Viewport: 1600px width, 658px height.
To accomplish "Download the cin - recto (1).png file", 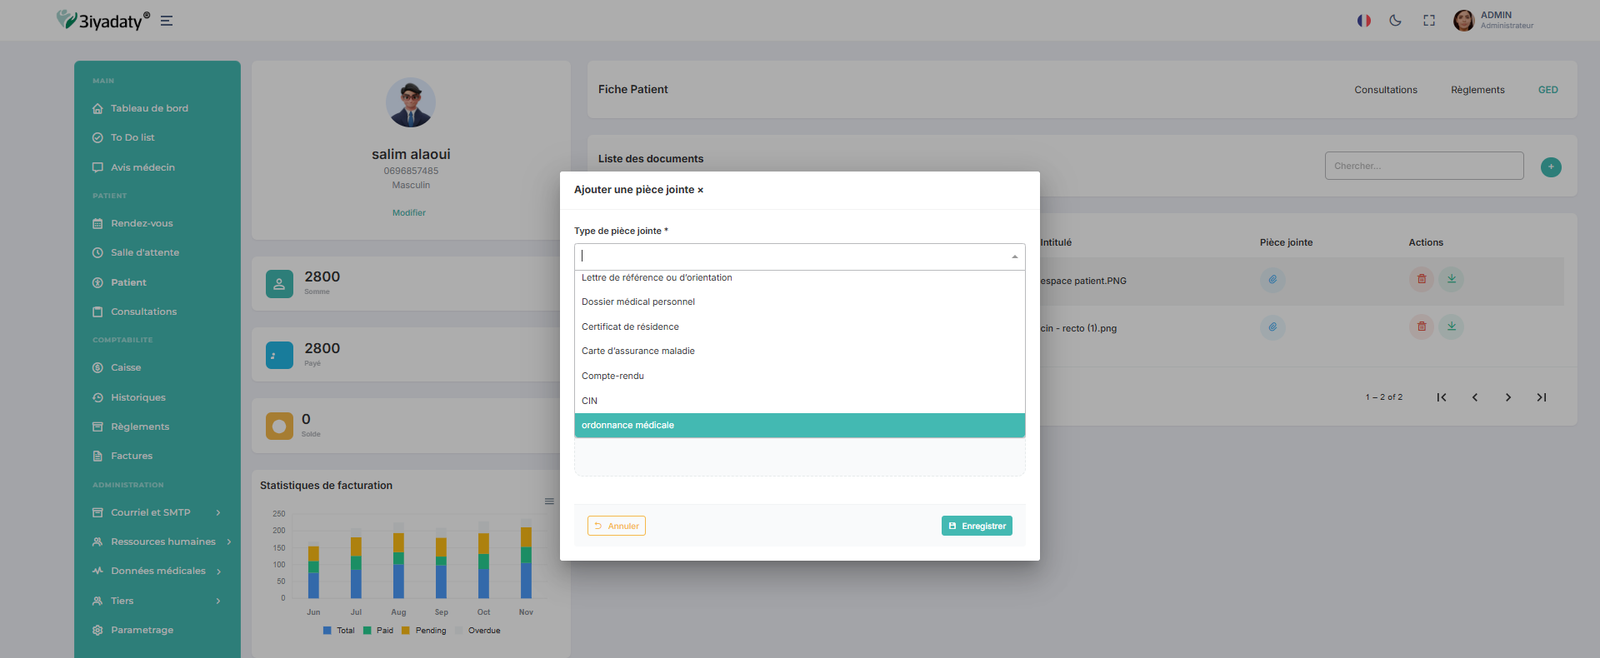I will (x=1451, y=327).
